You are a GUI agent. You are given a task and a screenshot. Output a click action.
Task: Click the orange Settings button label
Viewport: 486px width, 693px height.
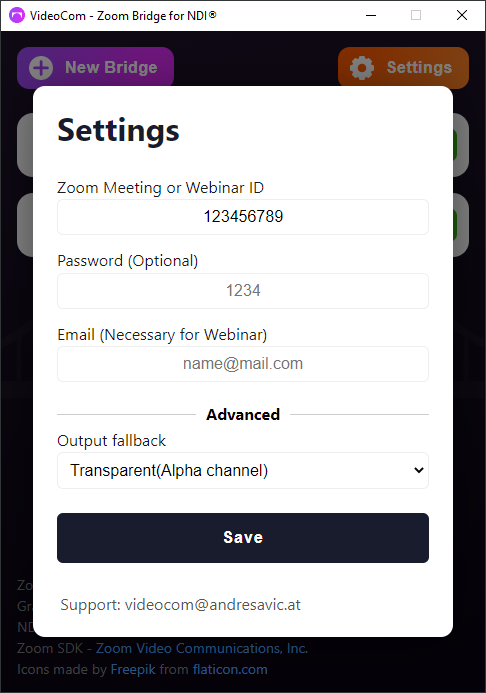(x=419, y=67)
